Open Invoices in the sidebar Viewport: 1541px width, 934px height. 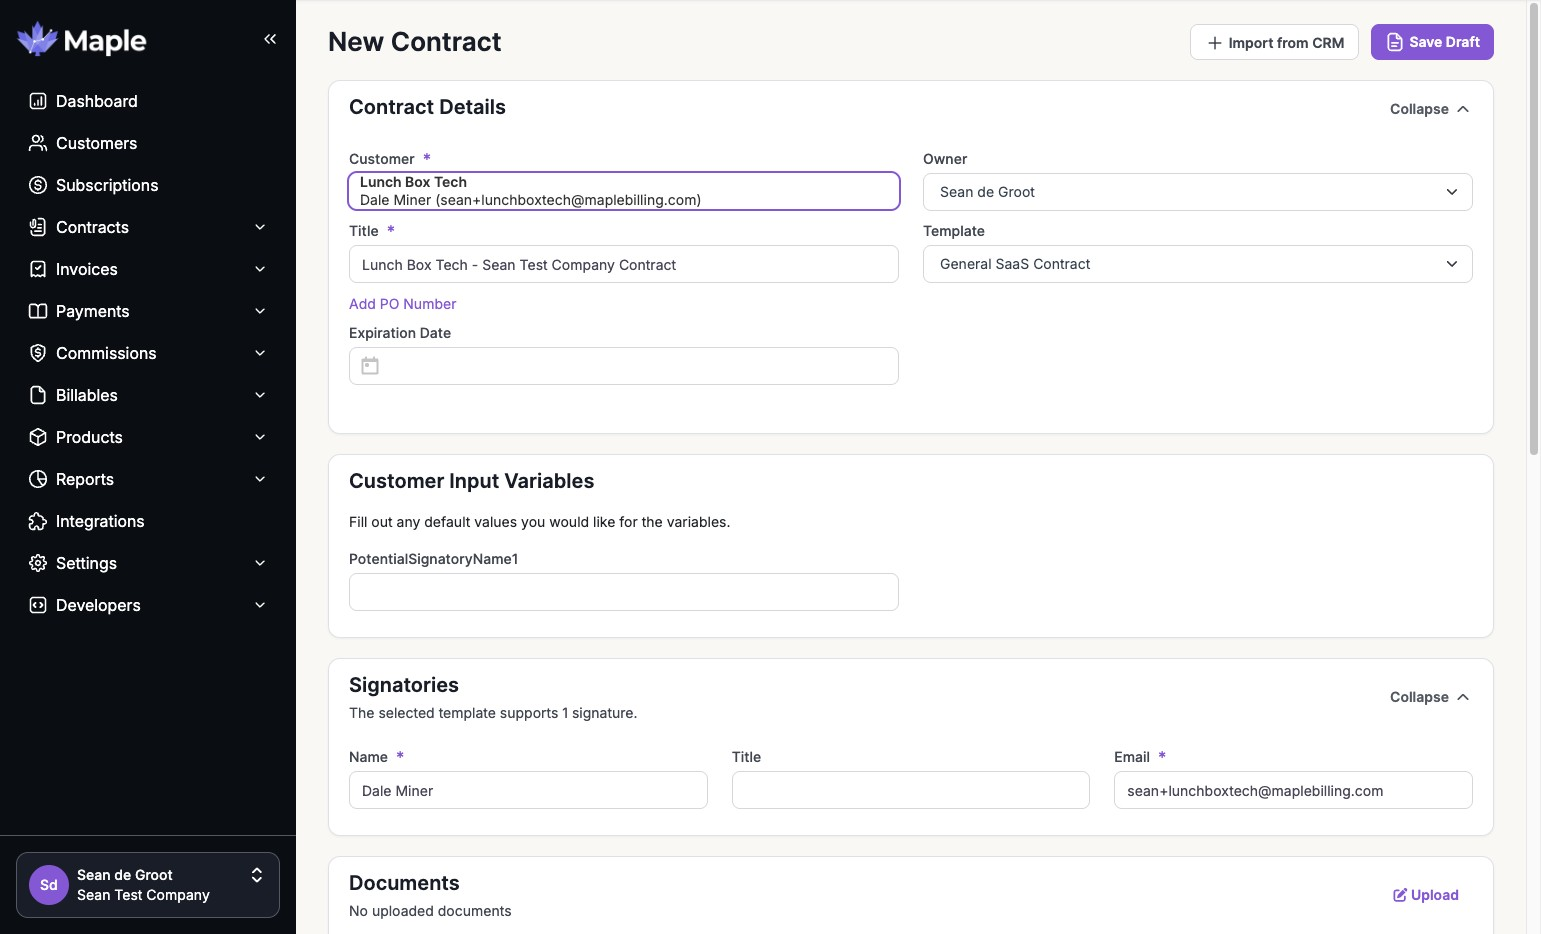coord(87,269)
